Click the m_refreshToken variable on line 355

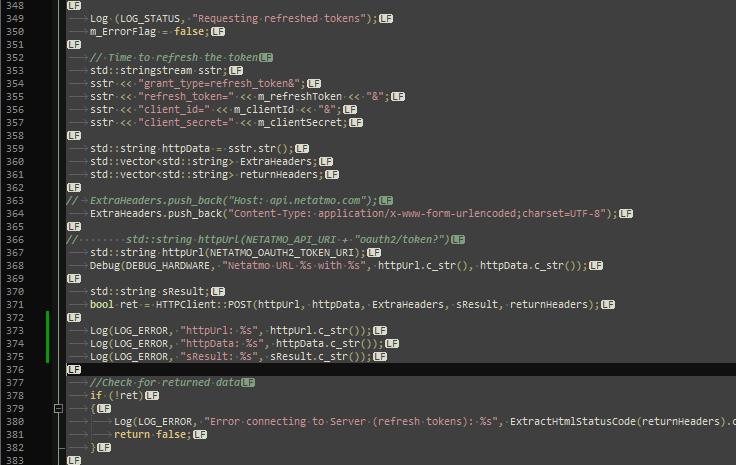(300, 97)
